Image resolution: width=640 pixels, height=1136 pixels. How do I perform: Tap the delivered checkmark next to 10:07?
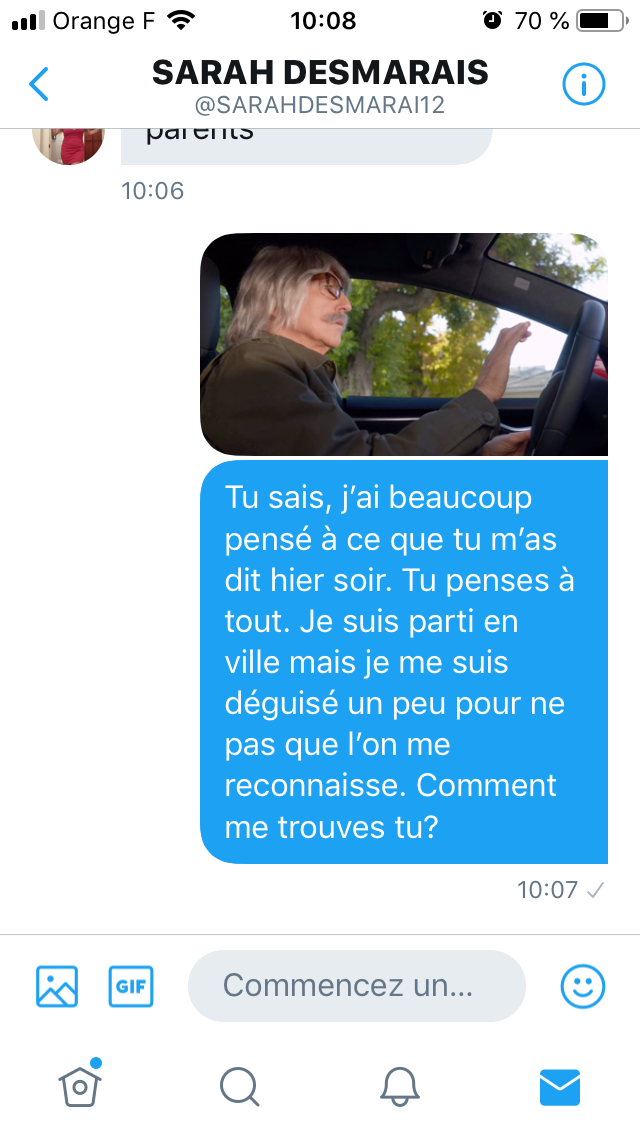(596, 890)
